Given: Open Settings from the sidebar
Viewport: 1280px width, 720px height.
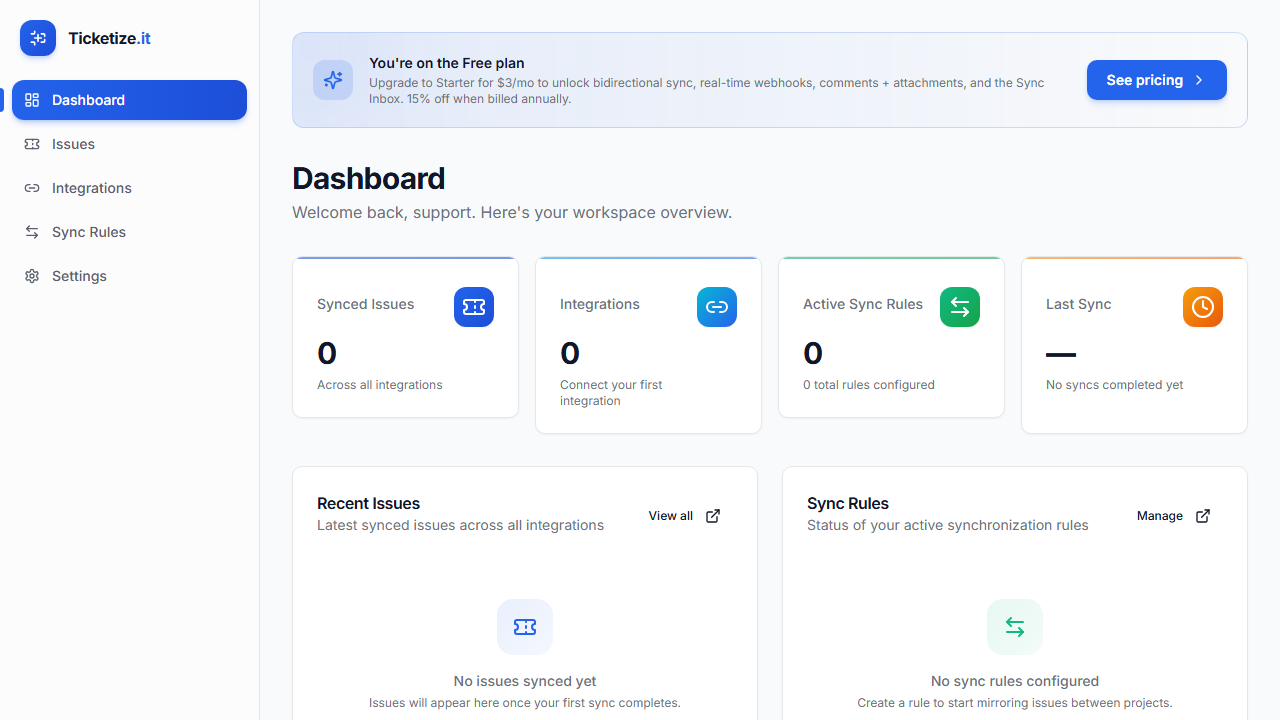Looking at the screenshot, I should tap(129, 276).
